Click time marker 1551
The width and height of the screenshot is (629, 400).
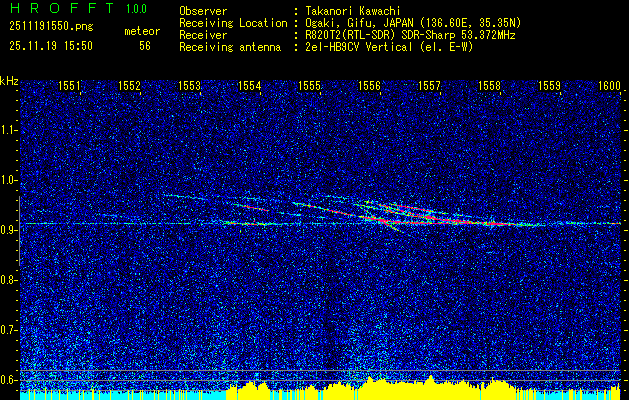coord(69,85)
